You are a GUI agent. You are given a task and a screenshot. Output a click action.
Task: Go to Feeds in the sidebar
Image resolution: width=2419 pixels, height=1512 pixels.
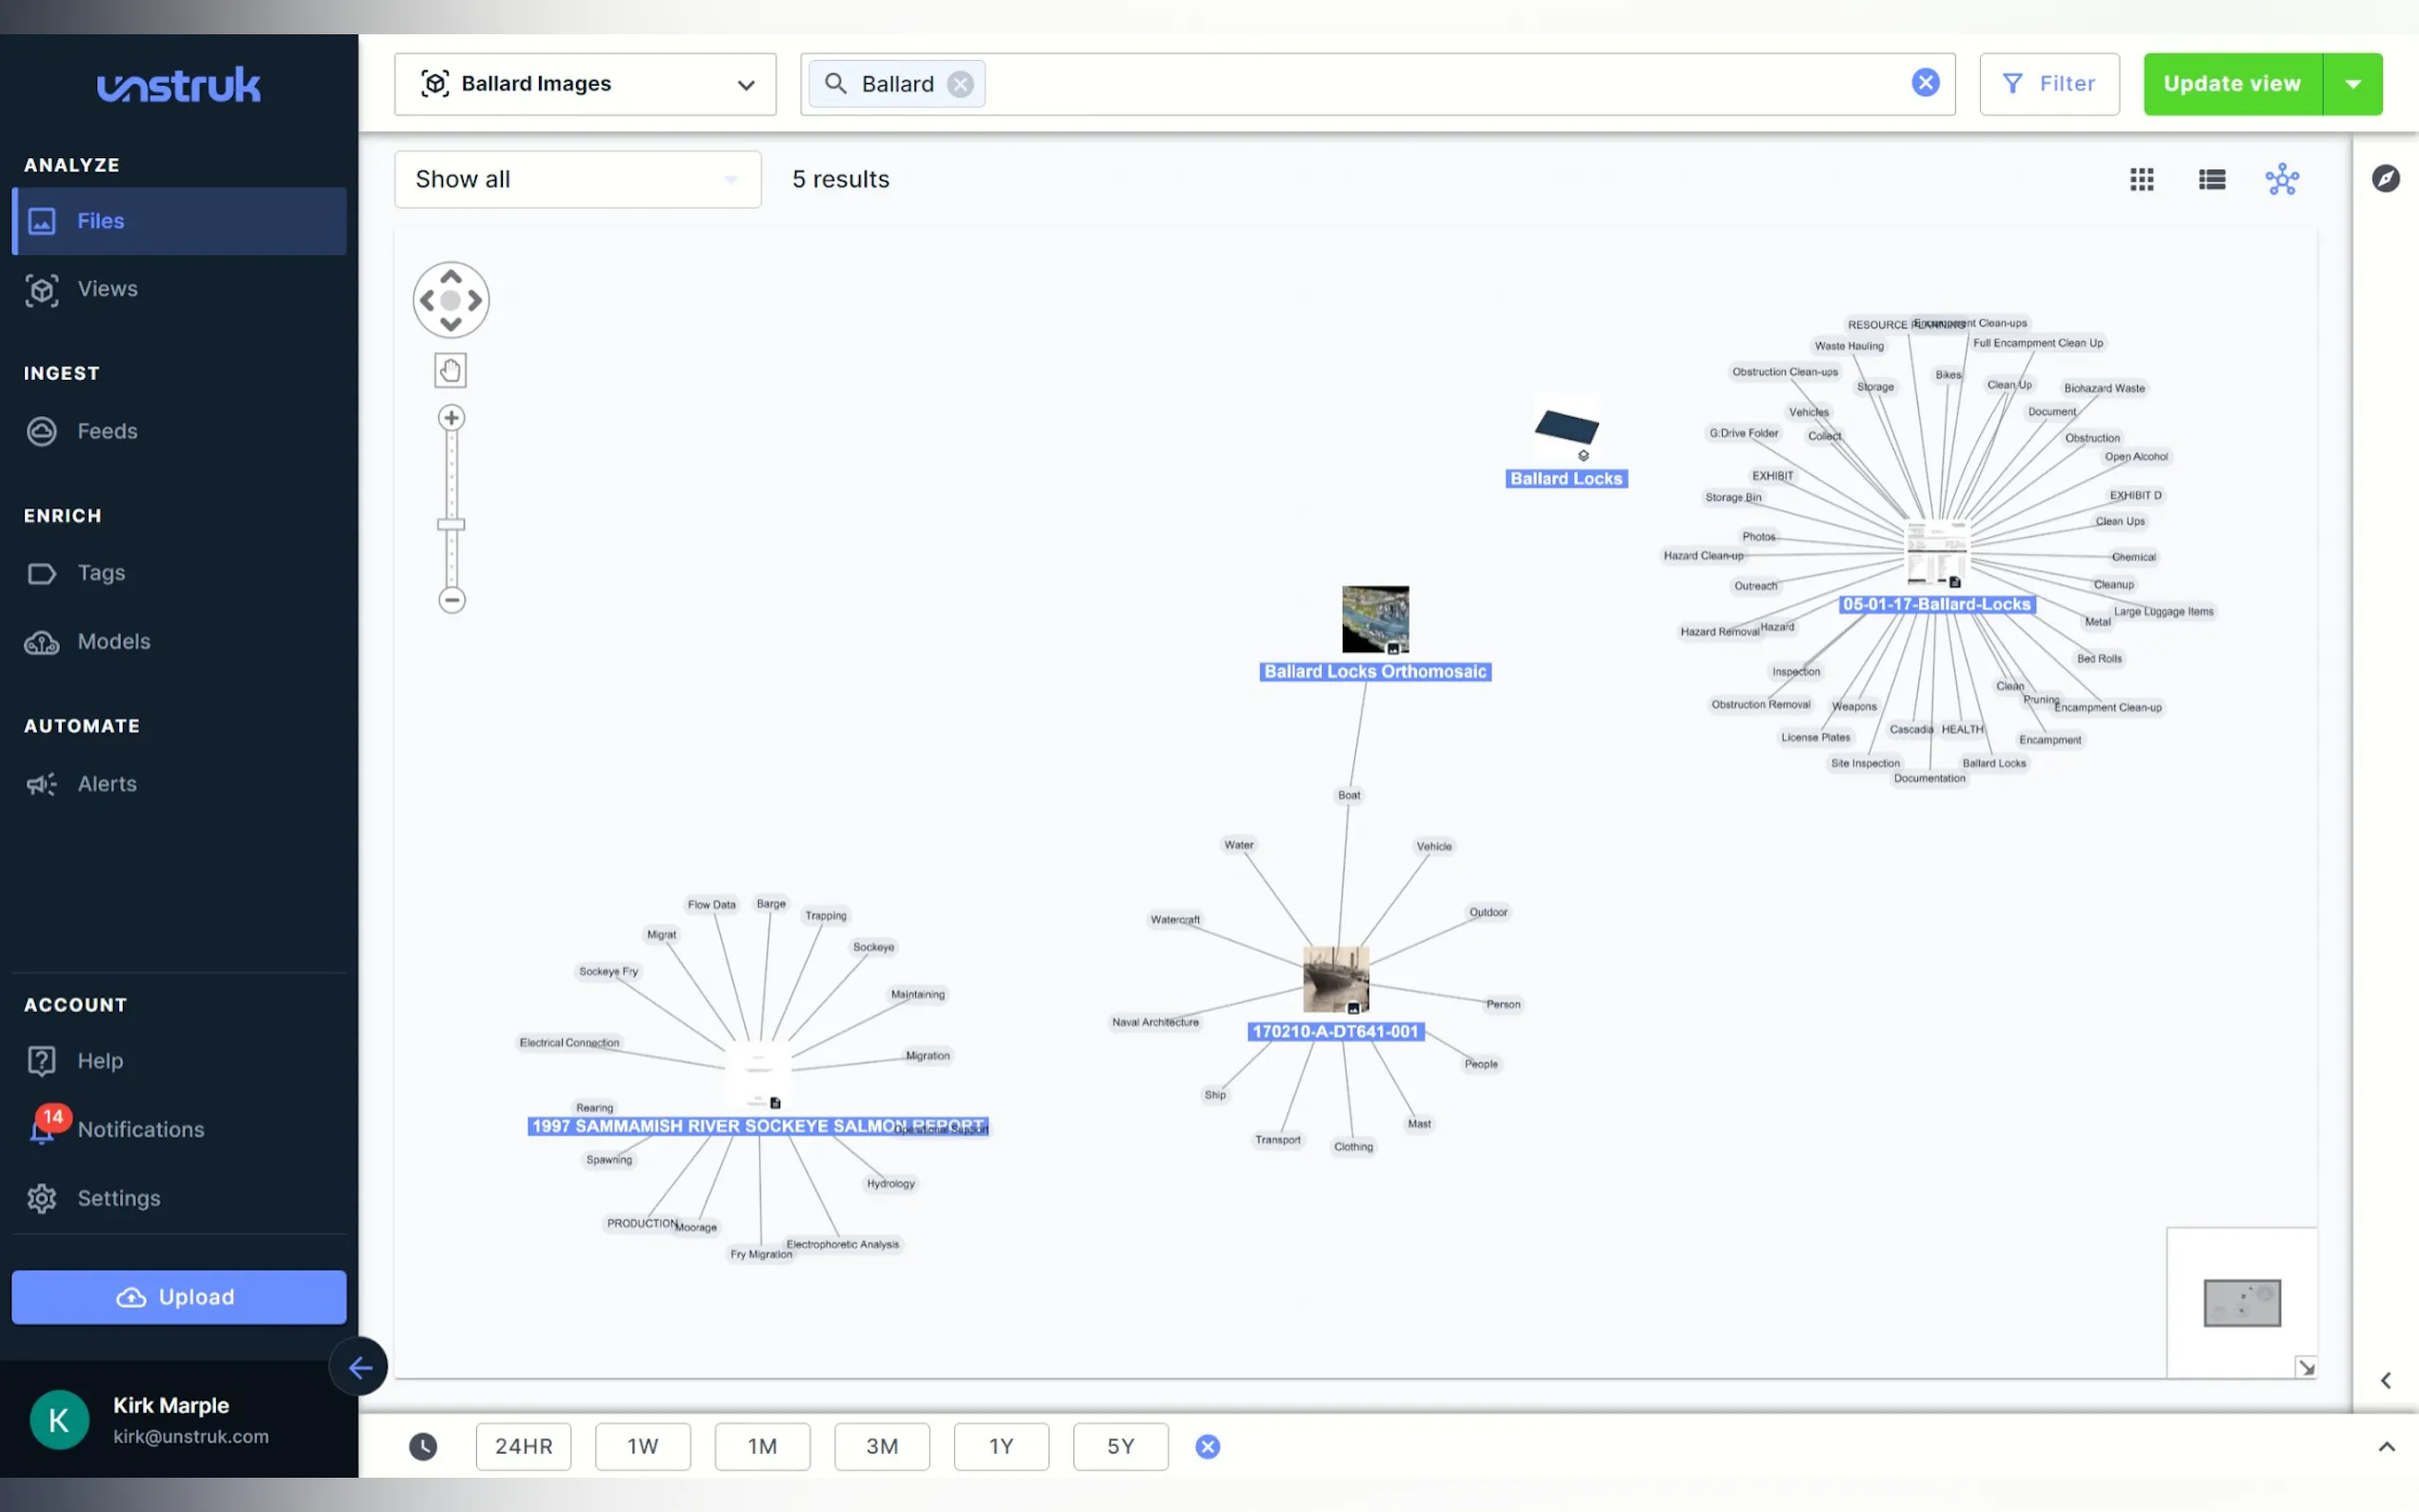point(108,431)
